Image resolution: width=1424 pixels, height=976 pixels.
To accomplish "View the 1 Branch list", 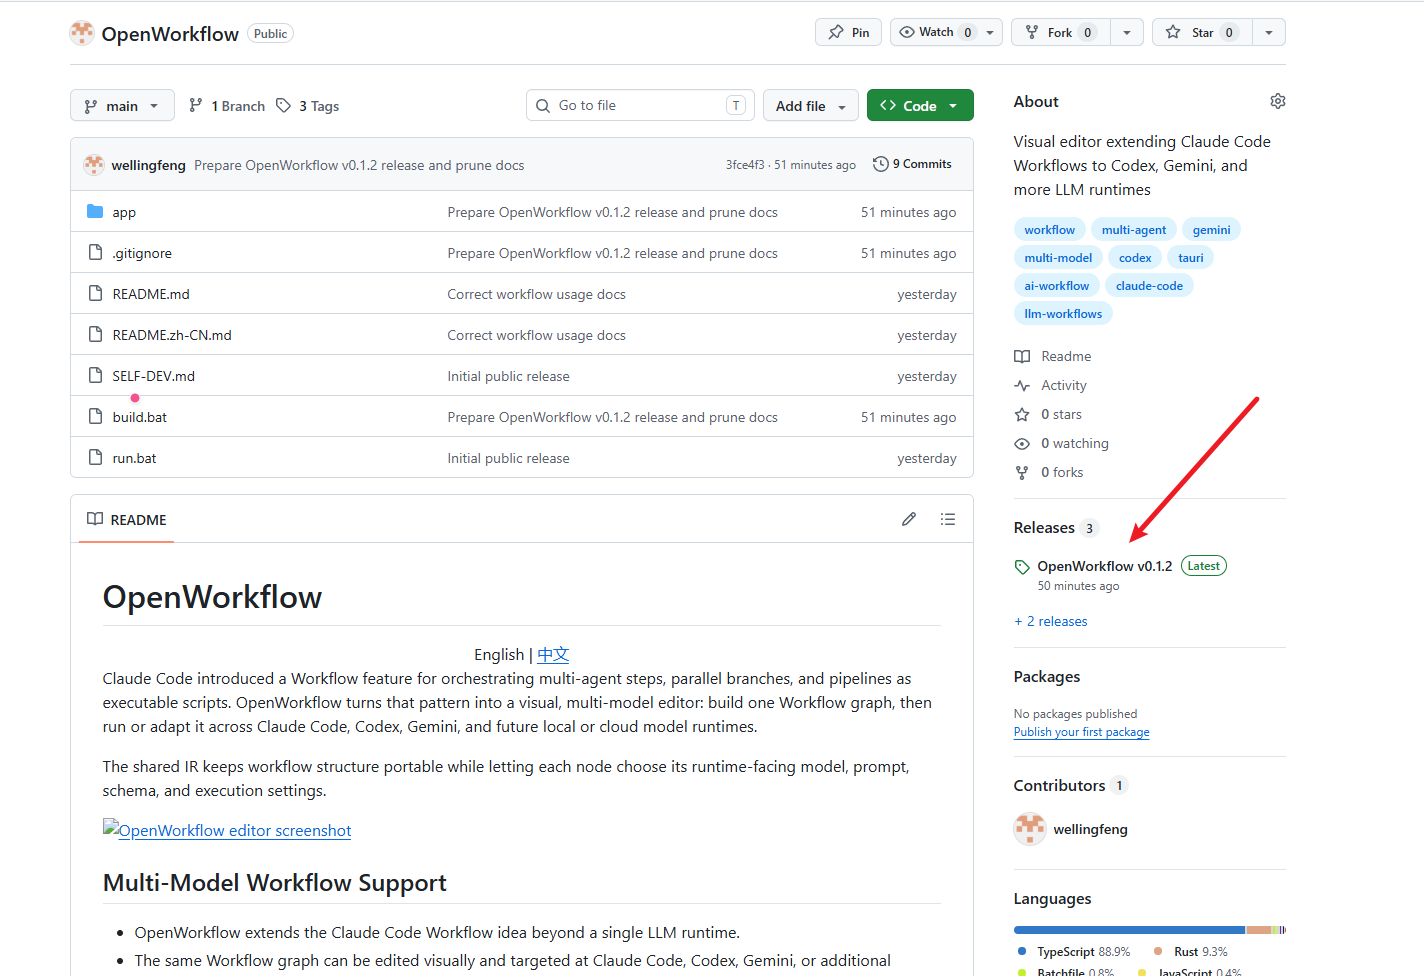I will click(227, 105).
